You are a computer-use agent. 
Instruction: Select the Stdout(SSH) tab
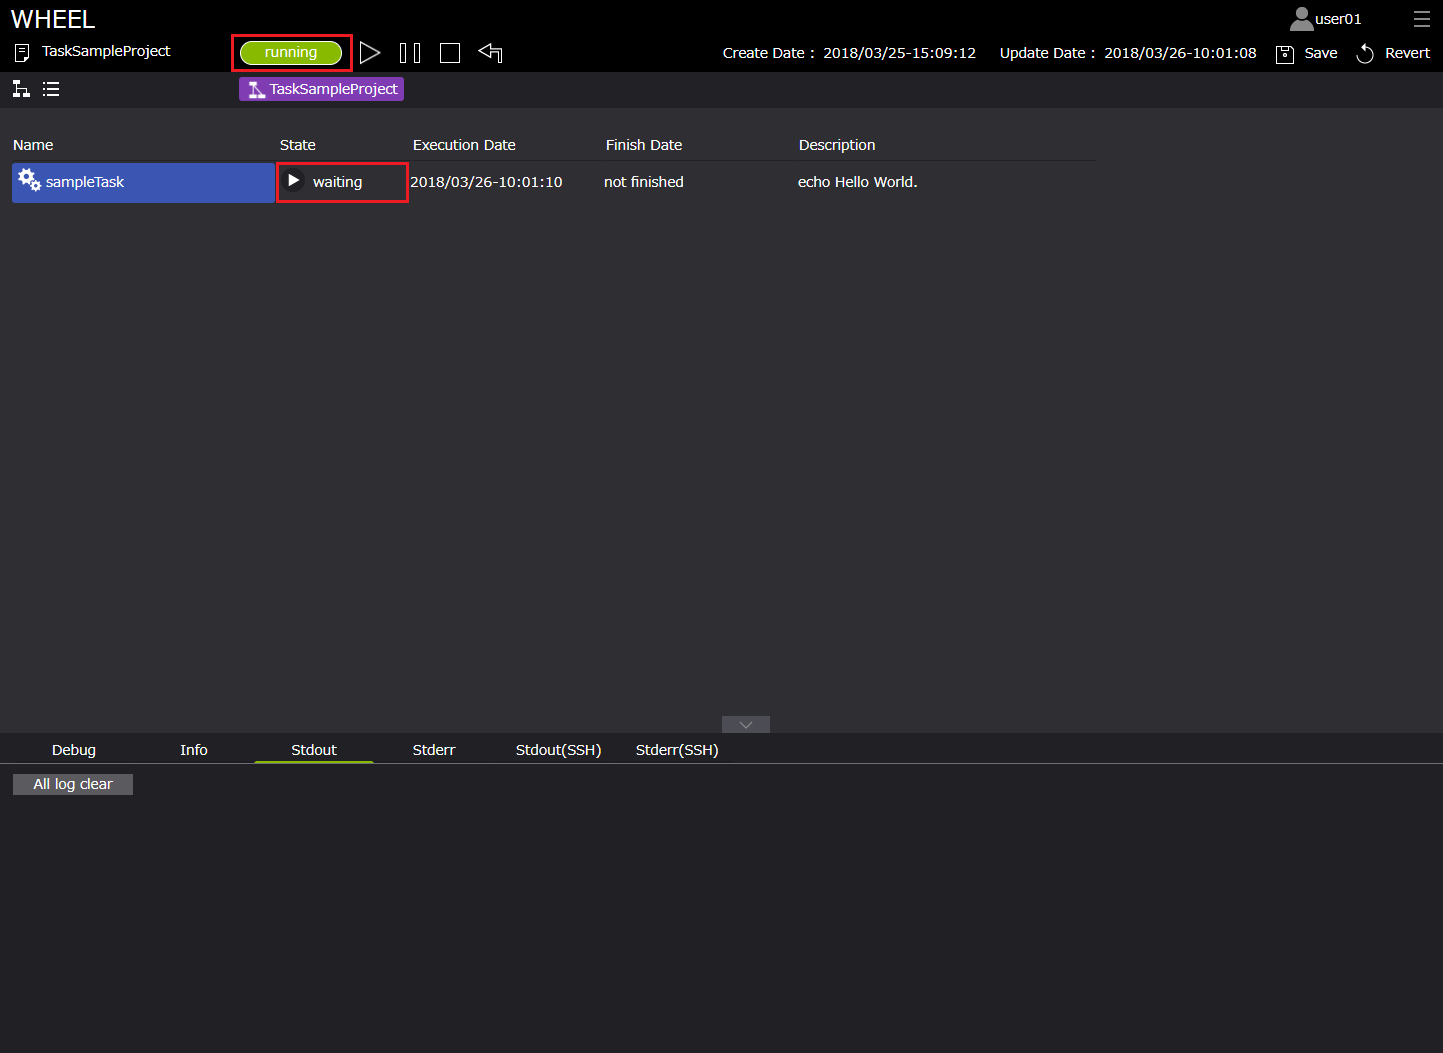(x=558, y=750)
